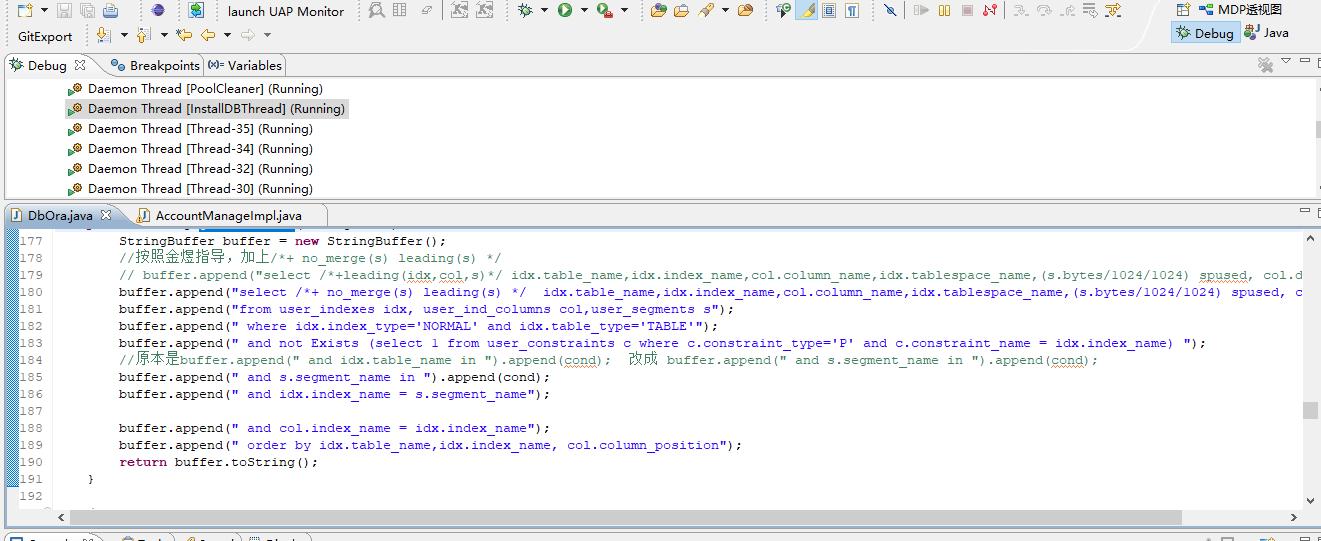Click the Save icon in toolbar
This screenshot has width=1321, height=541.
coord(64,11)
